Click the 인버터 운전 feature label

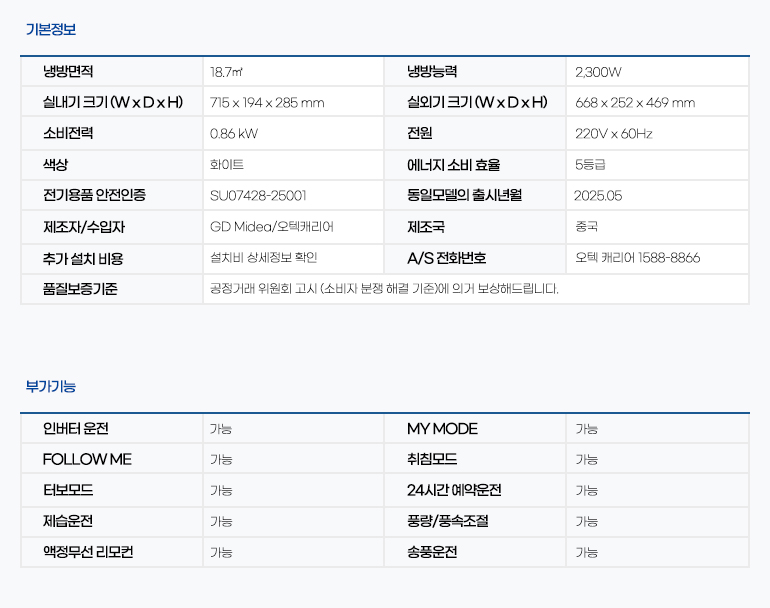click(75, 429)
